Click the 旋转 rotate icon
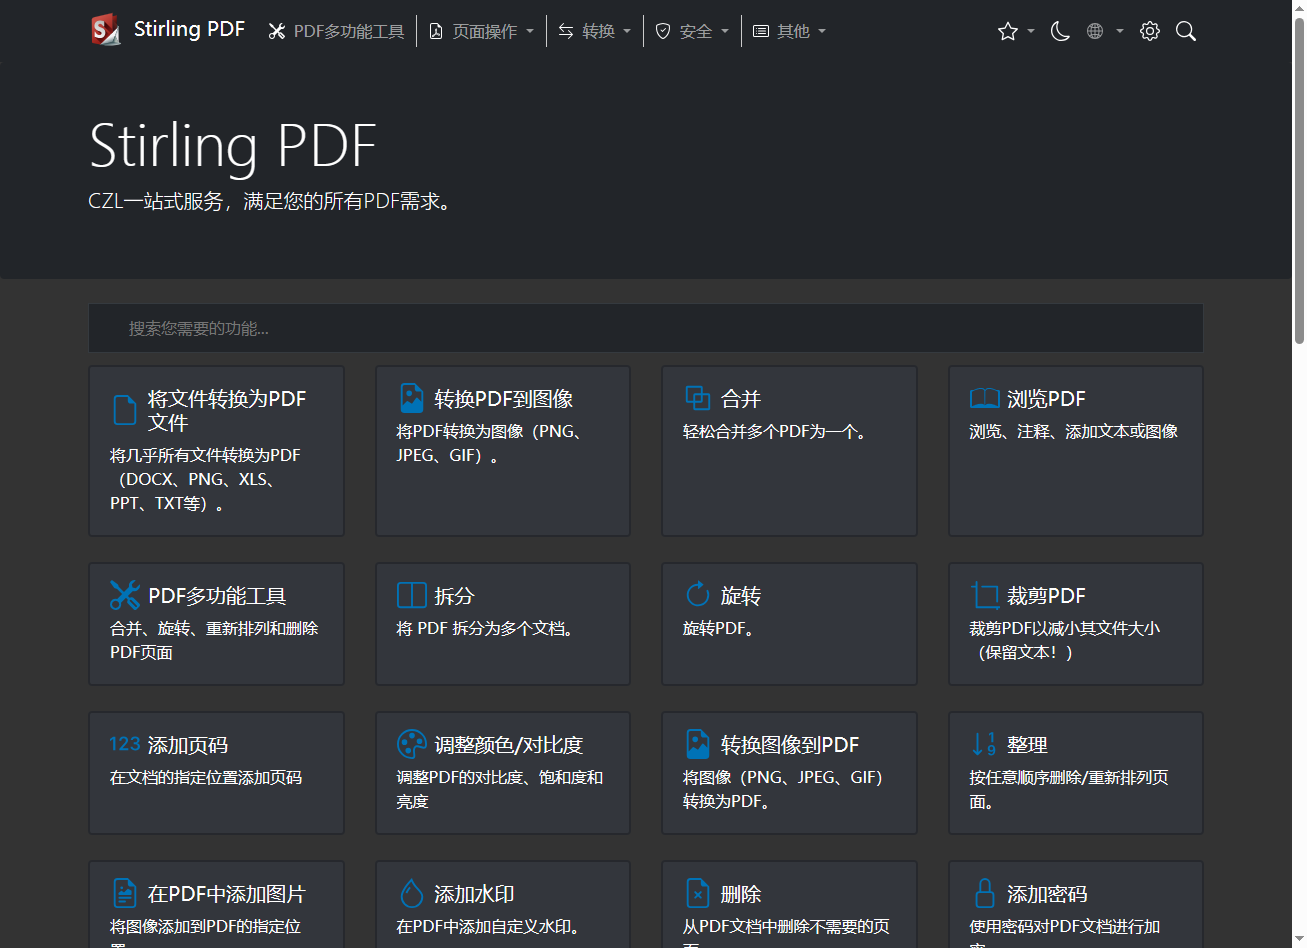 [x=697, y=594]
